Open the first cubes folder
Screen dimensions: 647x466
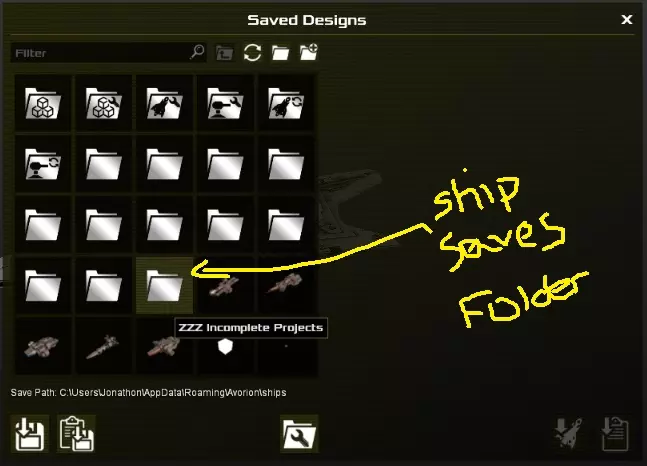tap(43, 103)
